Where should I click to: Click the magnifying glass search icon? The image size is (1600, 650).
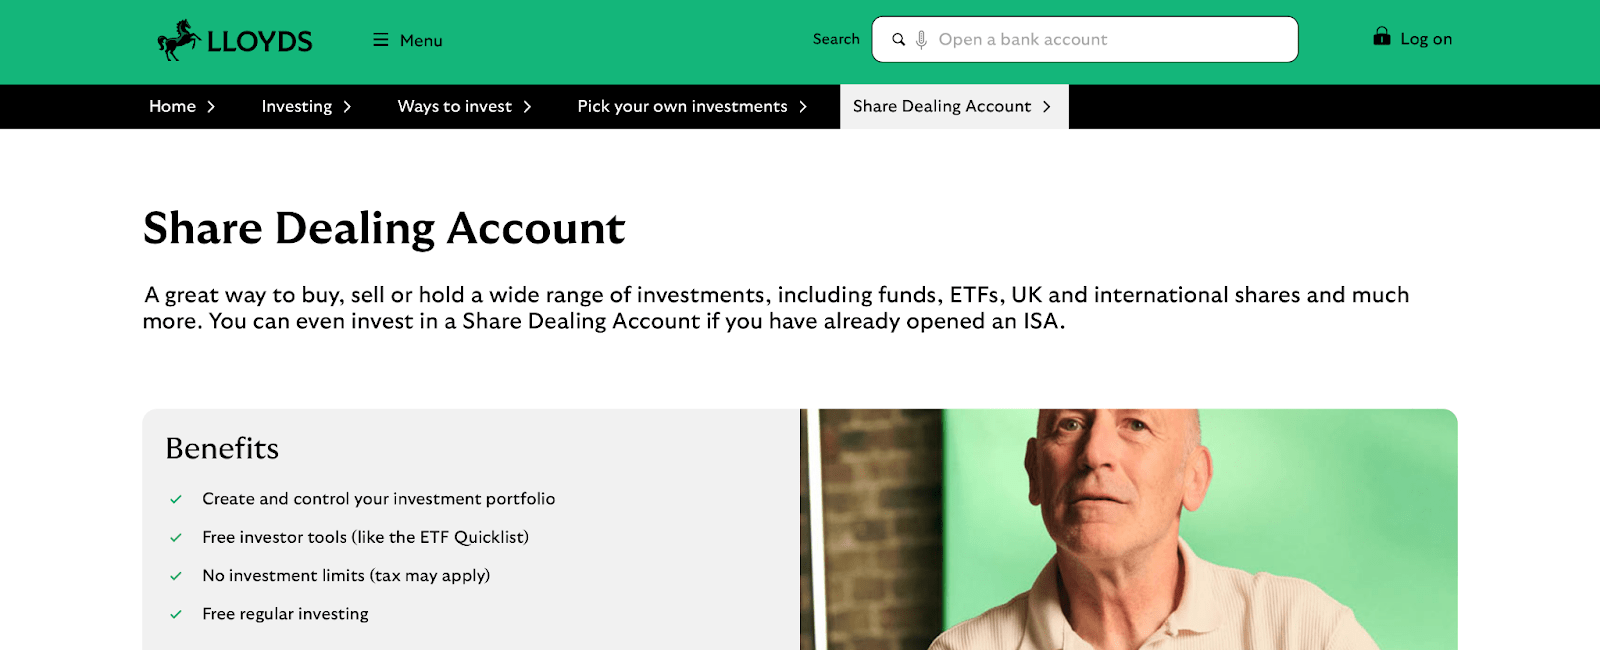pos(898,40)
